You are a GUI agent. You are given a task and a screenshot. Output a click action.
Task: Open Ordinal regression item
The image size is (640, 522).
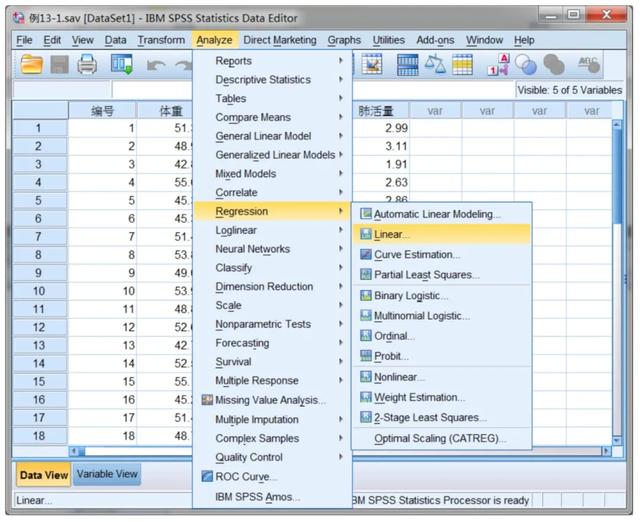click(442, 336)
